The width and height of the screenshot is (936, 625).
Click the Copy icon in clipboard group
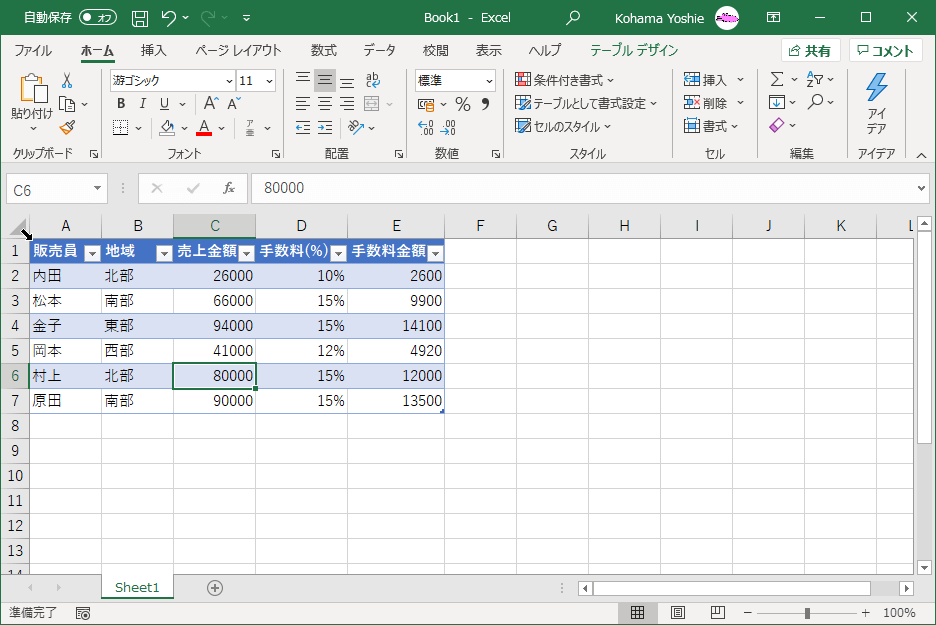67,104
